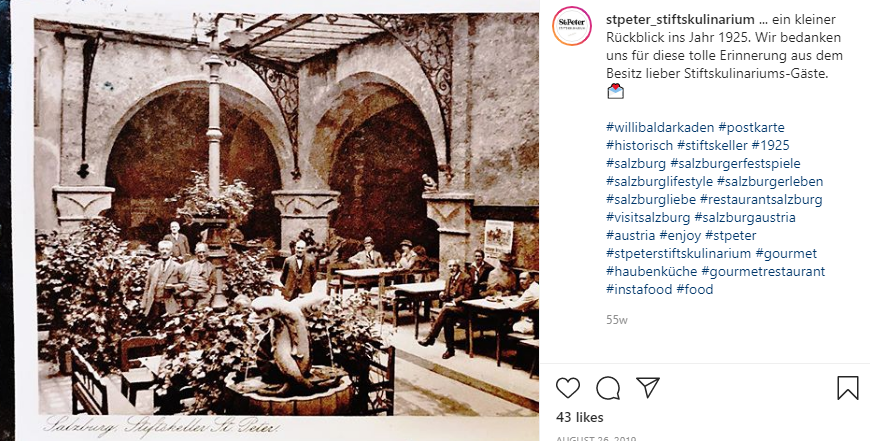The image size is (870, 441).
Task: Open the #haubenküche hashtag
Action: [651, 271]
